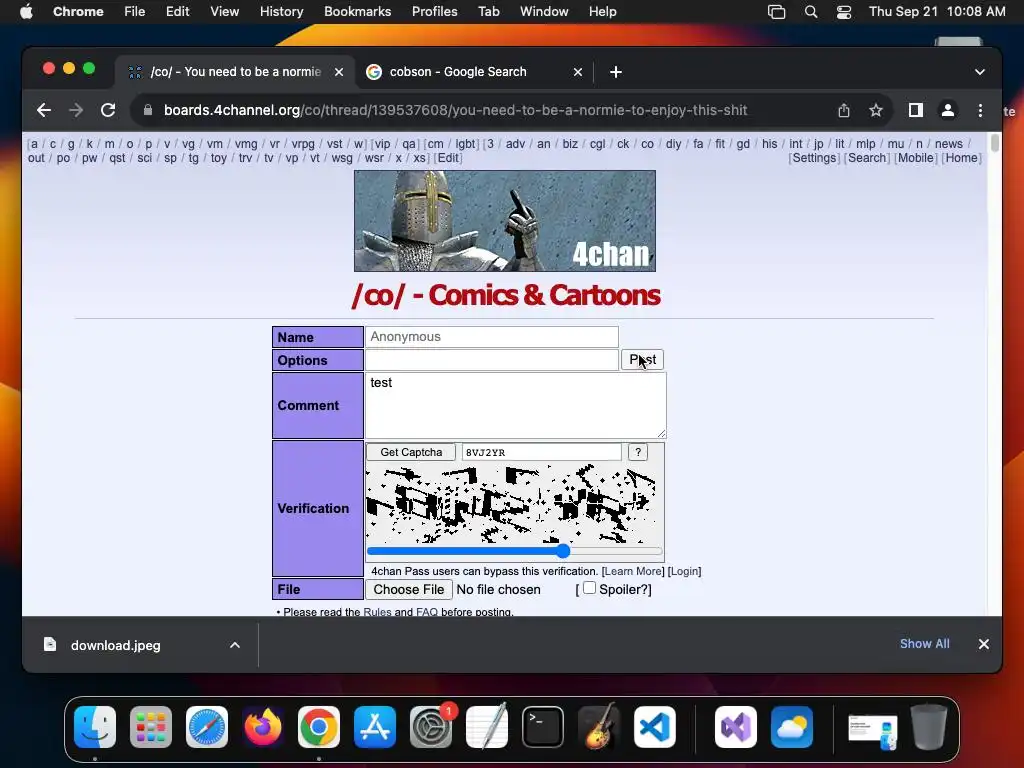Open Spotlight search in menu bar
The width and height of the screenshot is (1024, 768).
point(810,12)
